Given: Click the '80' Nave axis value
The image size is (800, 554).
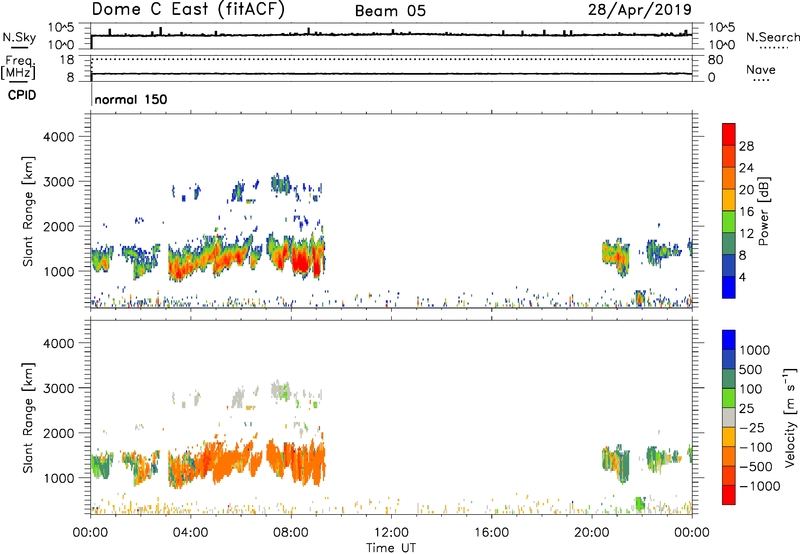Looking at the screenshot, I should (715, 60).
